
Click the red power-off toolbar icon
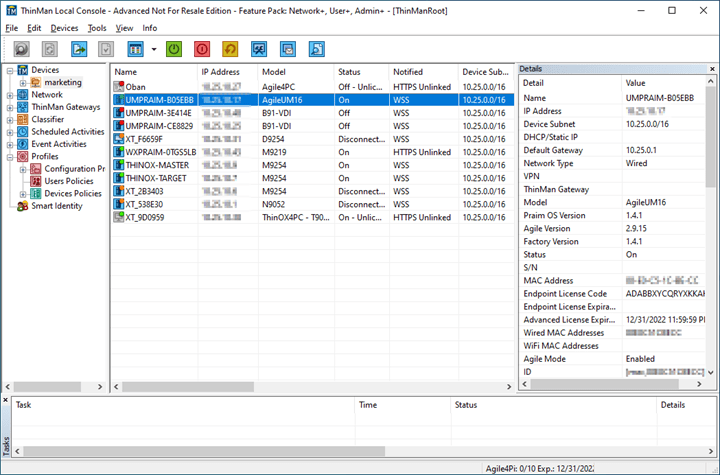[x=203, y=48]
